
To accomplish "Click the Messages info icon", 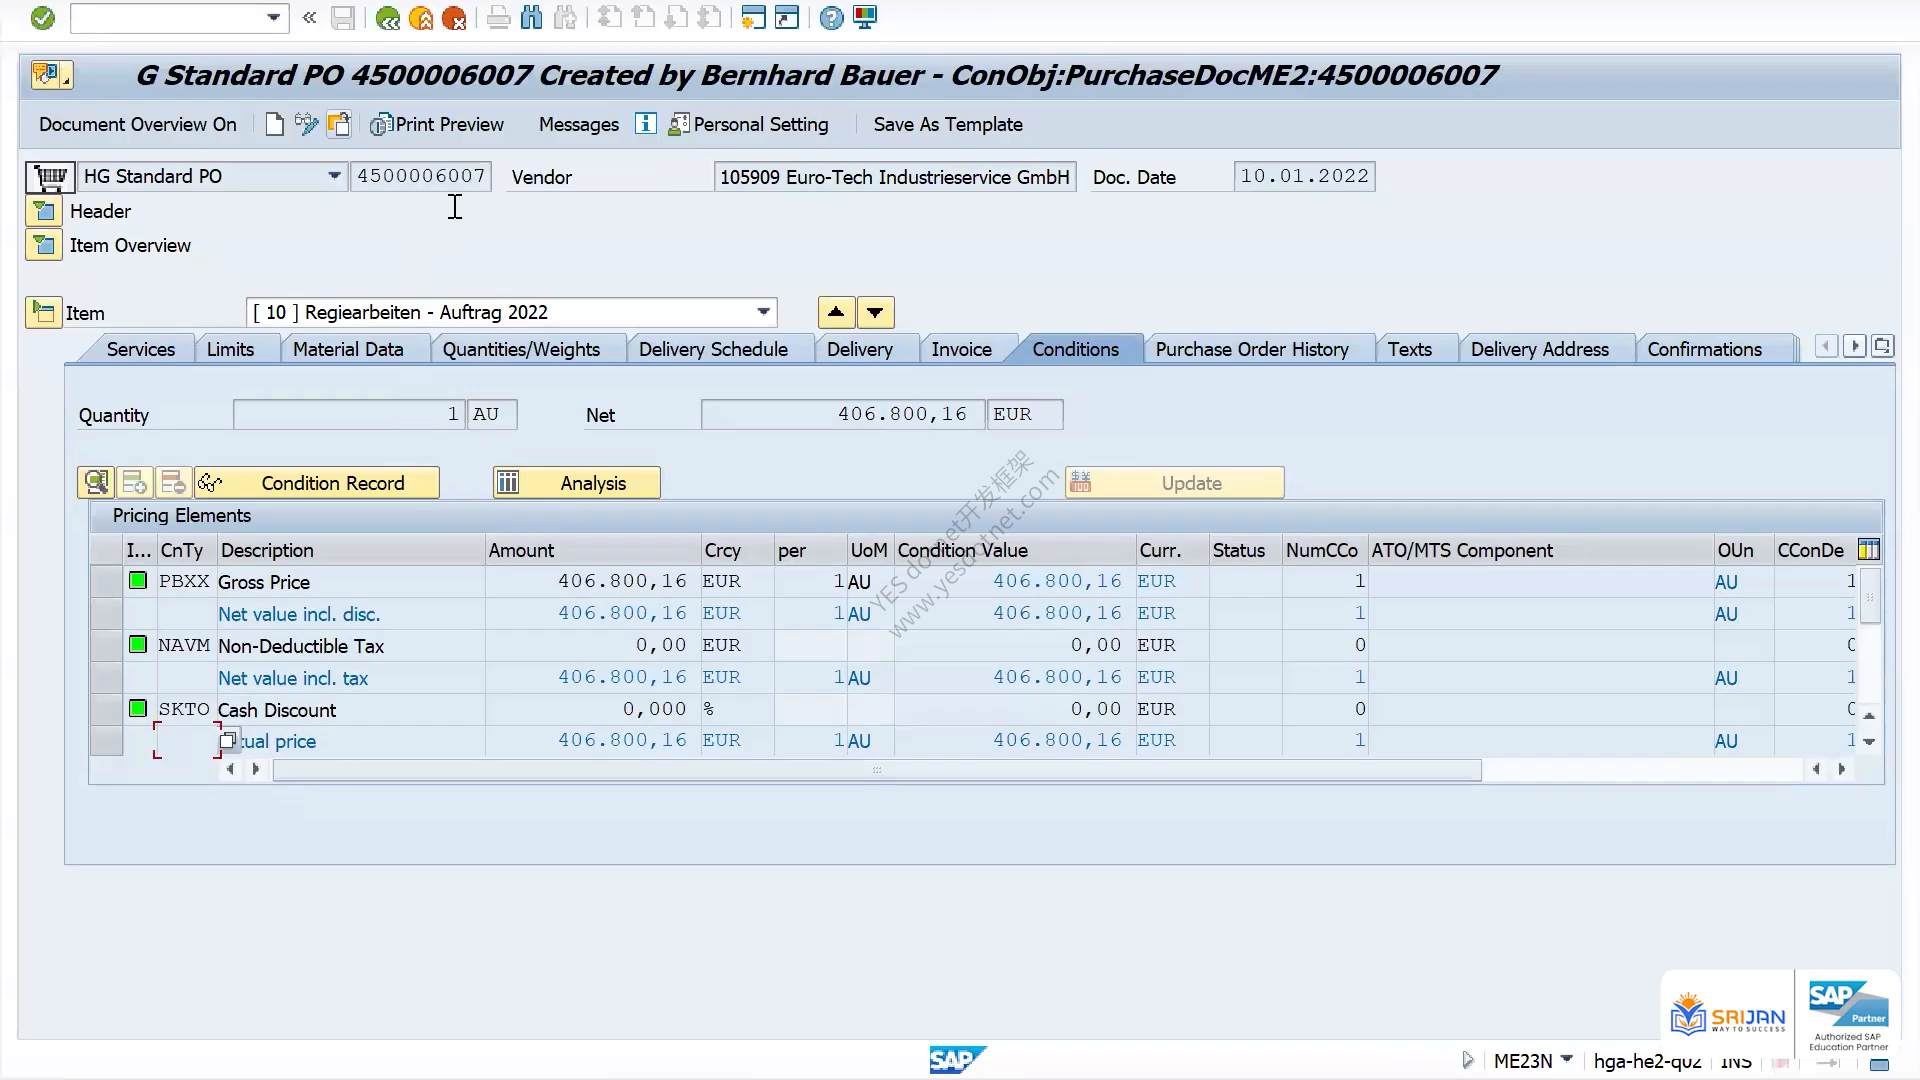I will coord(646,124).
